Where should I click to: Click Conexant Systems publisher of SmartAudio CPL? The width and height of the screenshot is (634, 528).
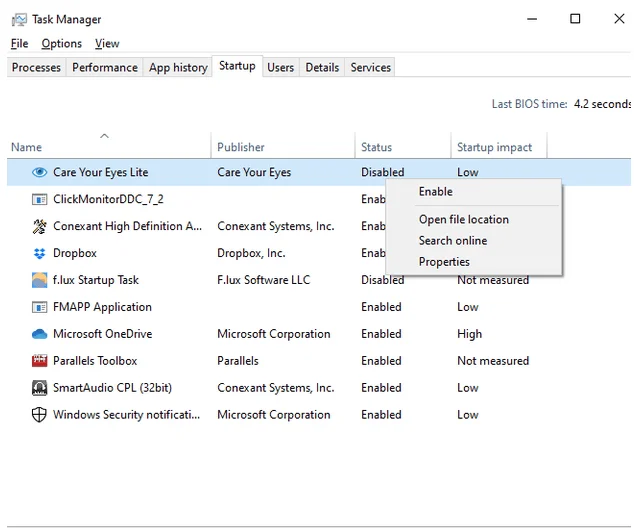pyautogui.click(x=276, y=388)
